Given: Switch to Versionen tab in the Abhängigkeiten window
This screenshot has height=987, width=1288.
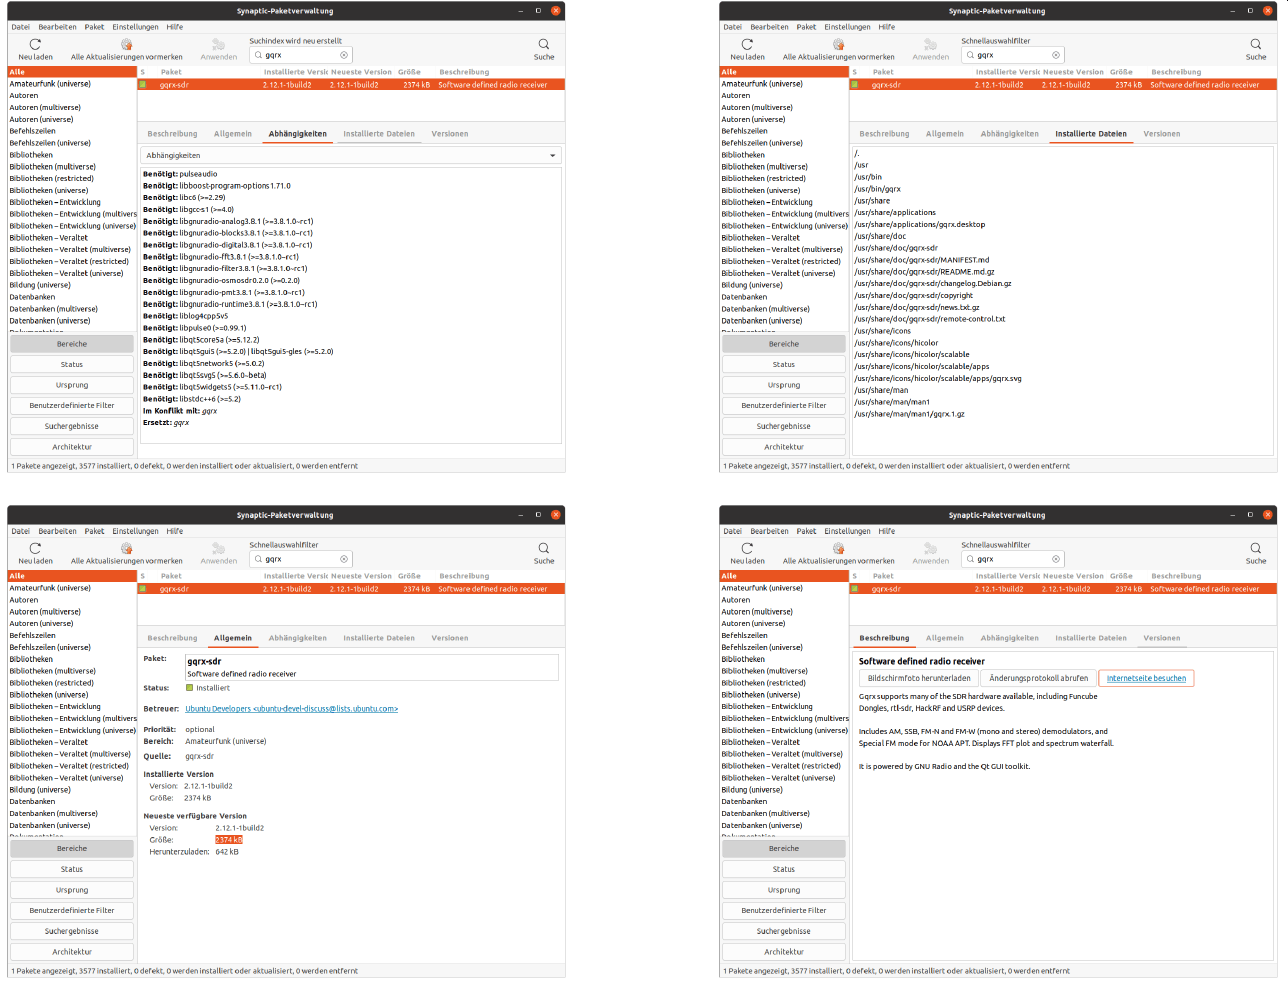Looking at the screenshot, I should [450, 134].
